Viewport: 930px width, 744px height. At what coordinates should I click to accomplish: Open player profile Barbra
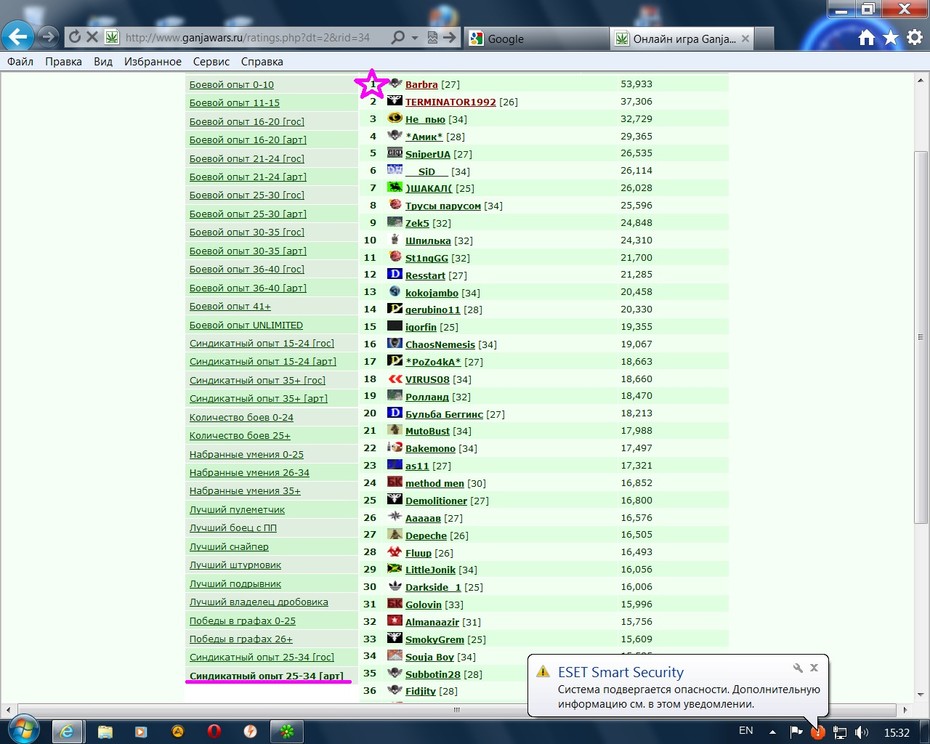click(x=421, y=84)
